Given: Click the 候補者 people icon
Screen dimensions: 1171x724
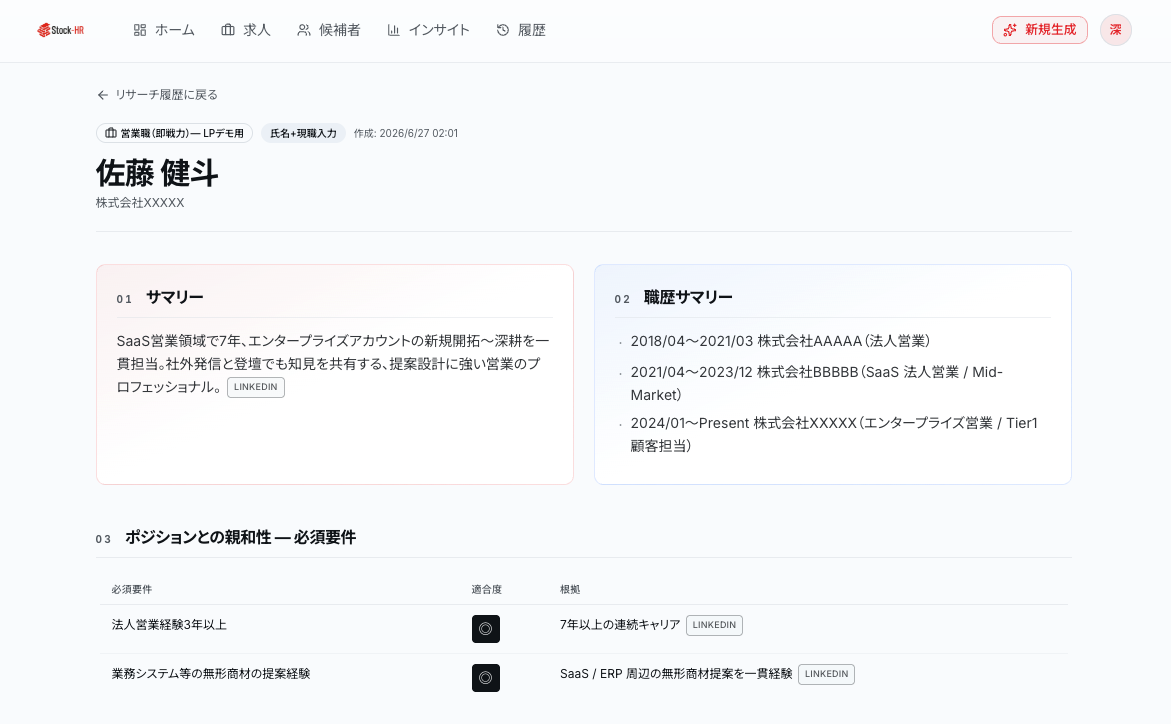Looking at the screenshot, I should pos(304,30).
